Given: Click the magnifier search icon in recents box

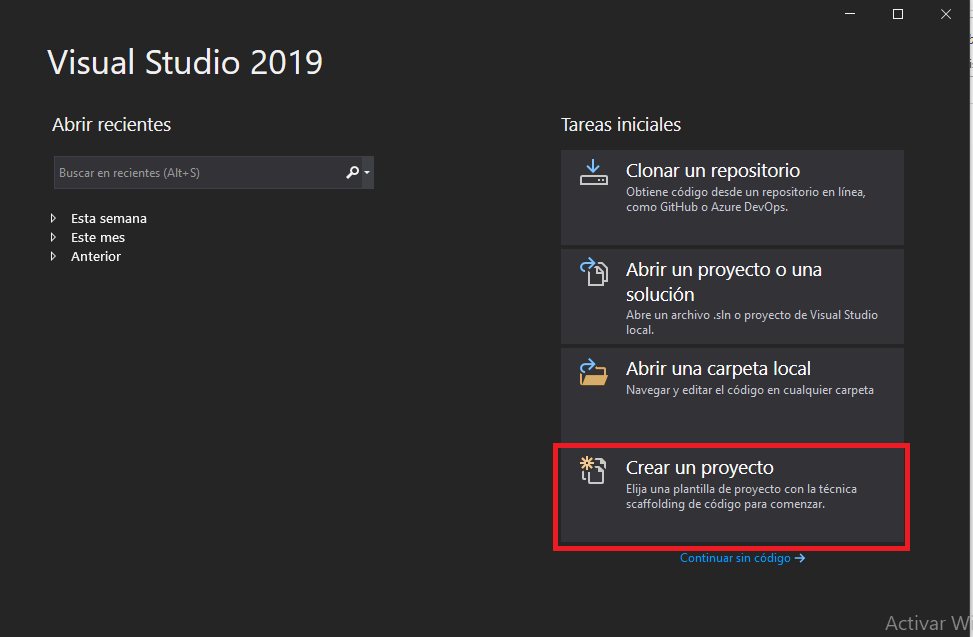Looking at the screenshot, I should point(352,172).
